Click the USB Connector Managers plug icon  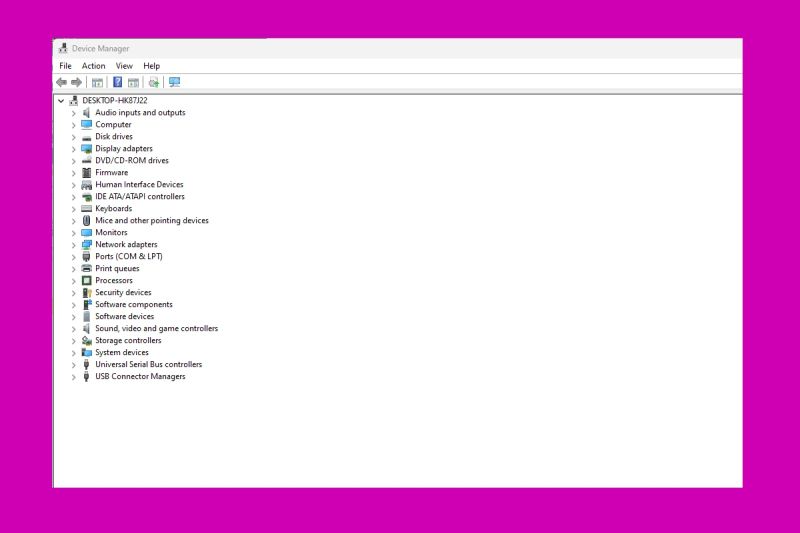87,376
